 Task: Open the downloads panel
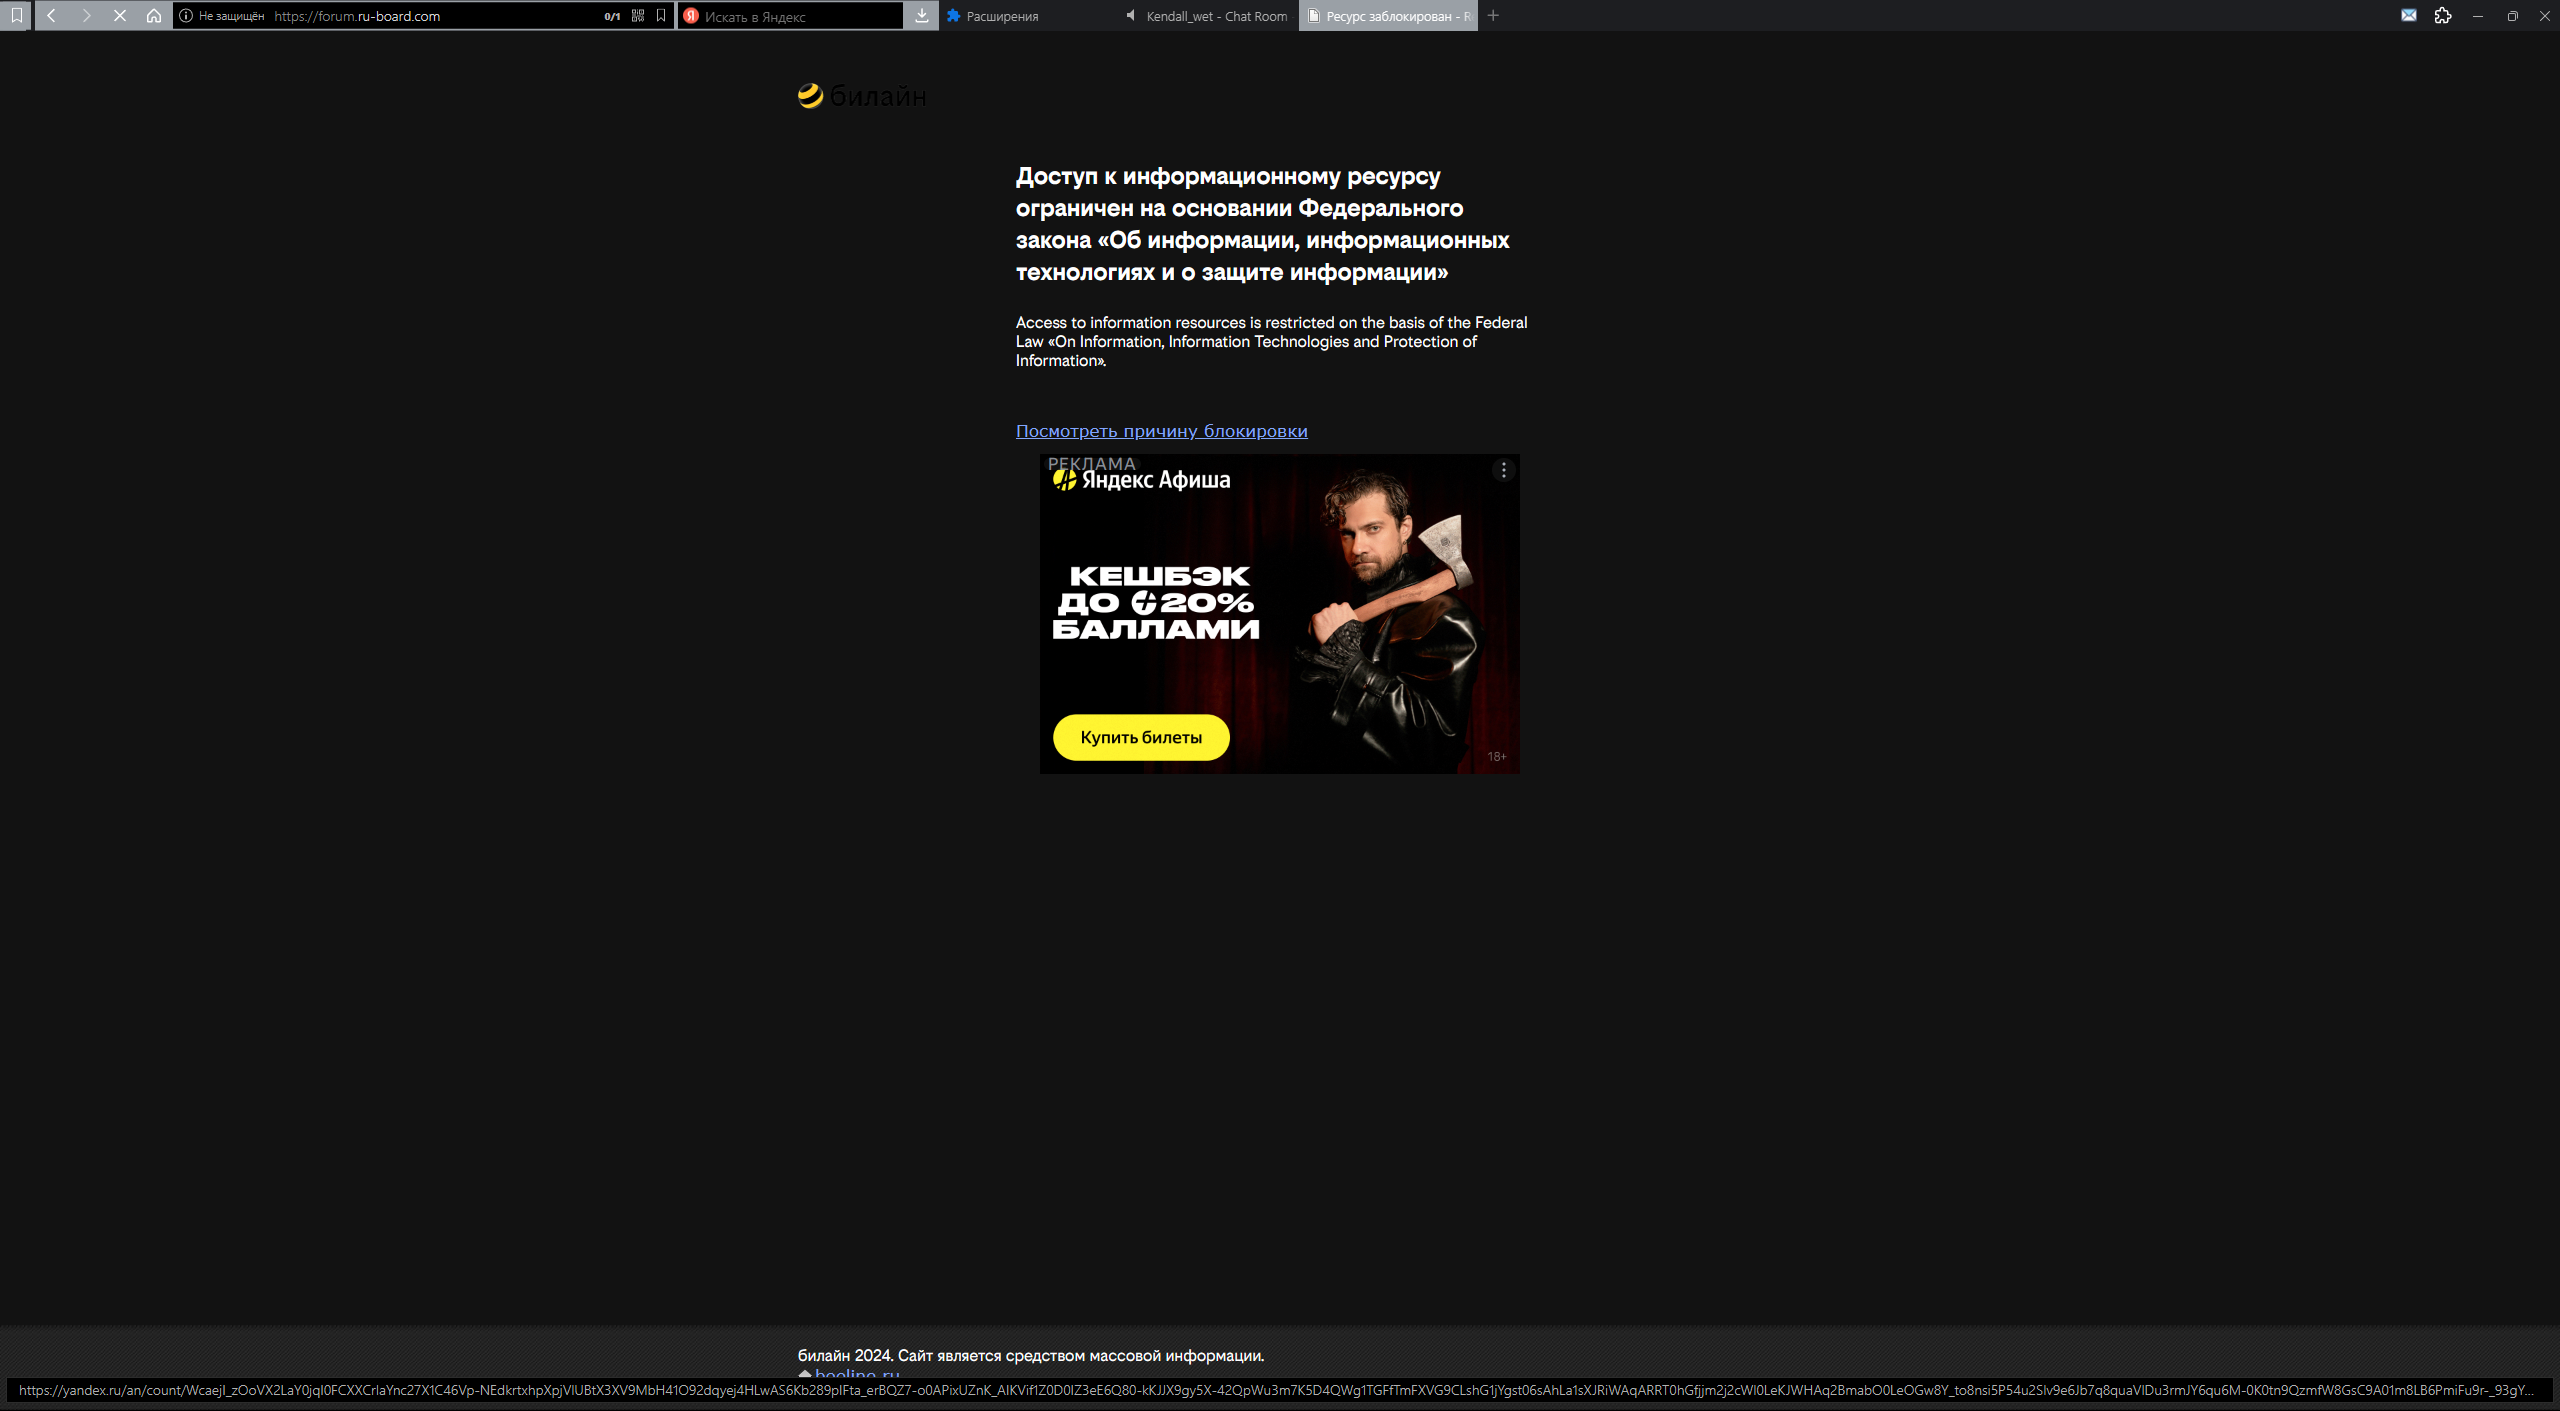[921, 15]
